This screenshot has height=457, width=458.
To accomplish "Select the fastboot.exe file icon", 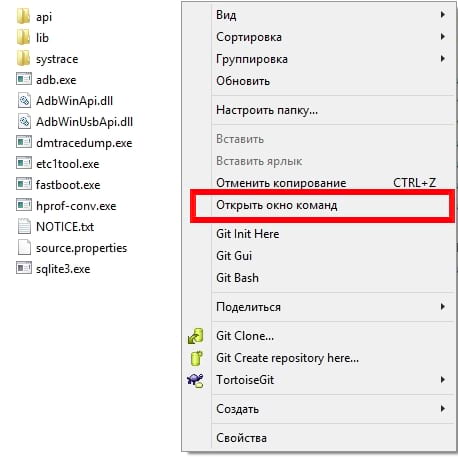I will (x=24, y=184).
